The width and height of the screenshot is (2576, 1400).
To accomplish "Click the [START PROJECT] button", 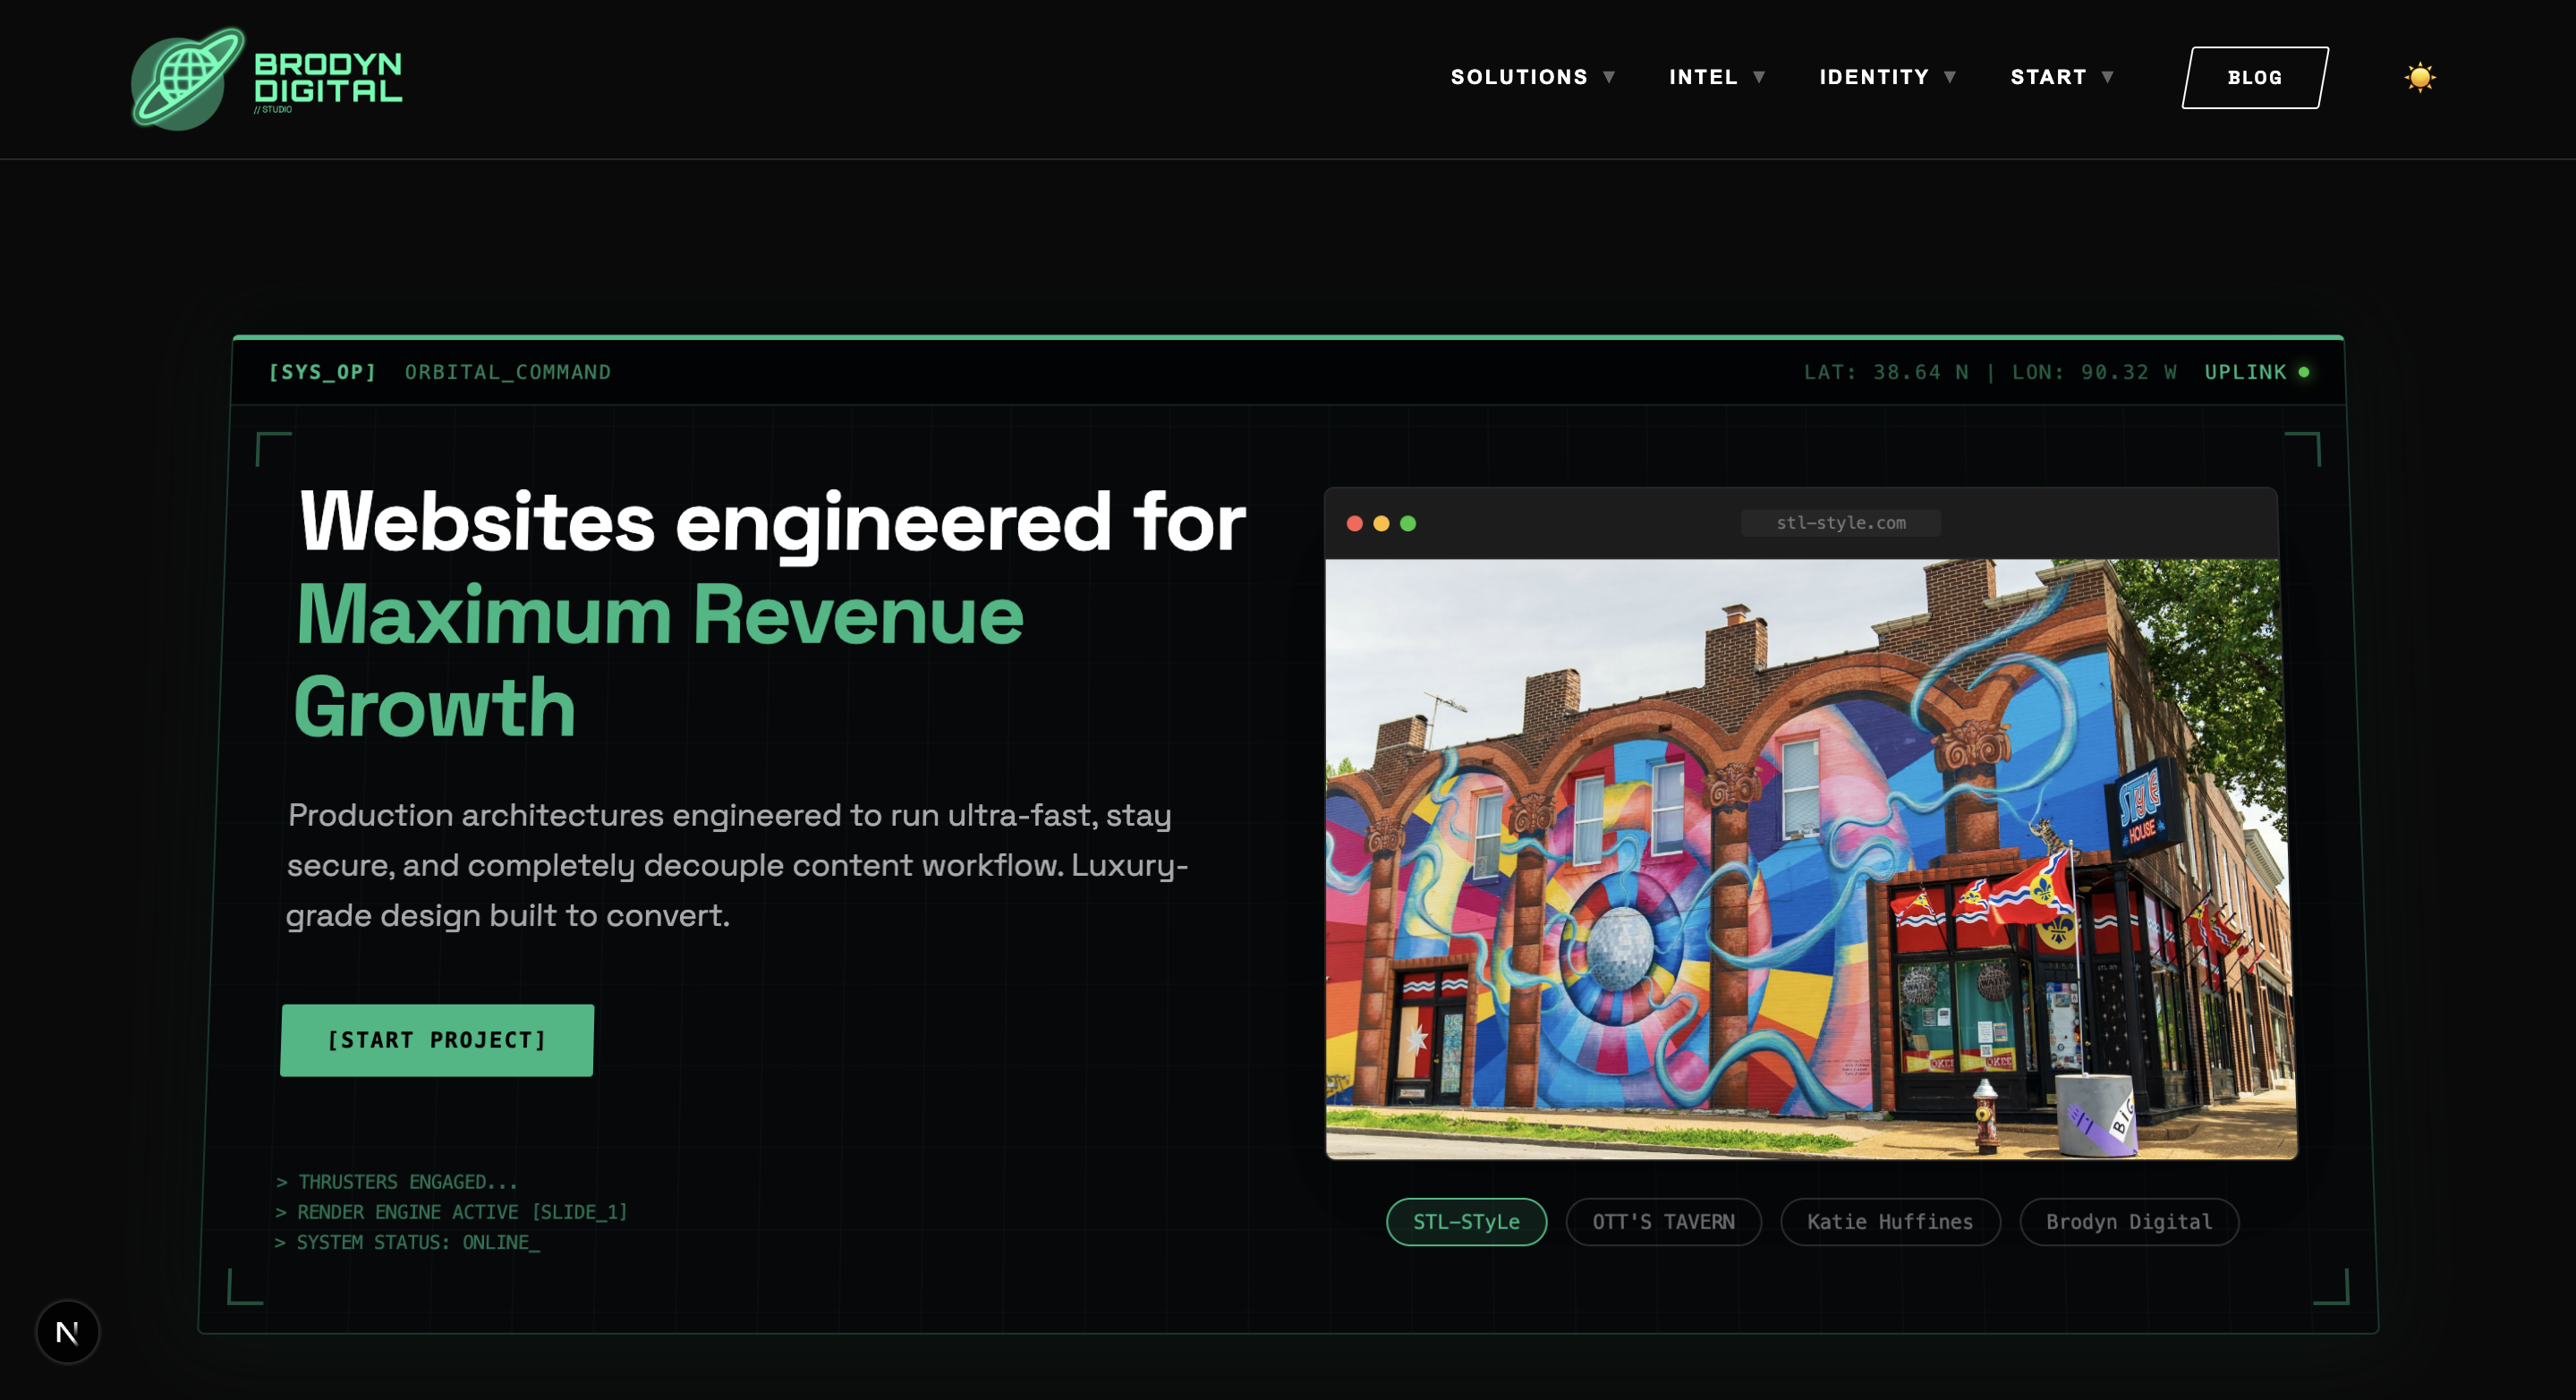I will point(437,1040).
